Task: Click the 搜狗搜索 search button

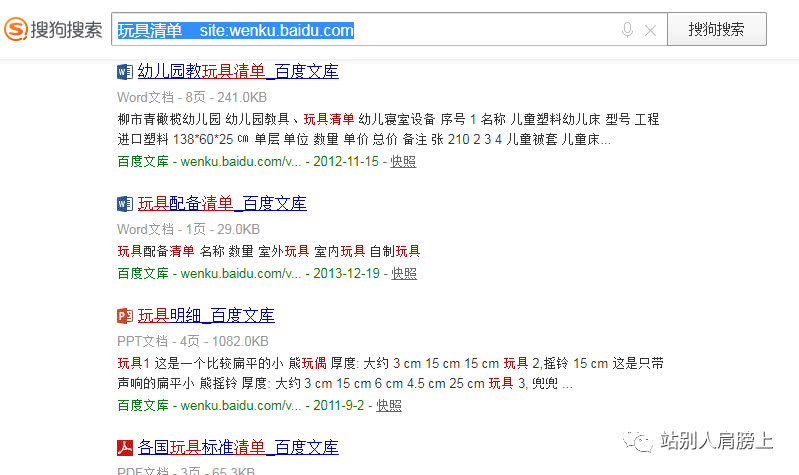Action: [716, 29]
